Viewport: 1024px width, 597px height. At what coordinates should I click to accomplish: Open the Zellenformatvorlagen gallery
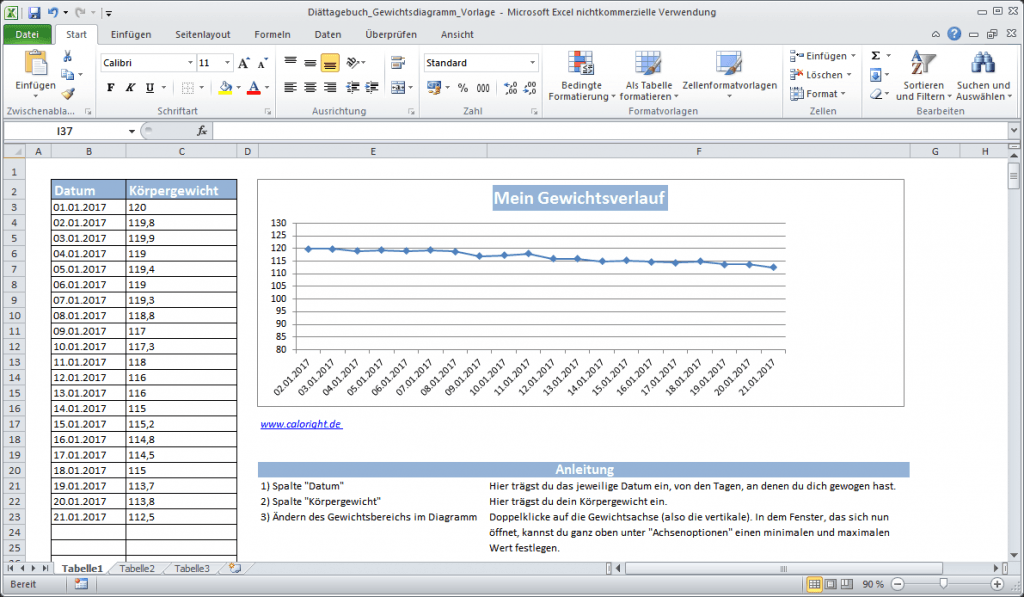(x=729, y=76)
